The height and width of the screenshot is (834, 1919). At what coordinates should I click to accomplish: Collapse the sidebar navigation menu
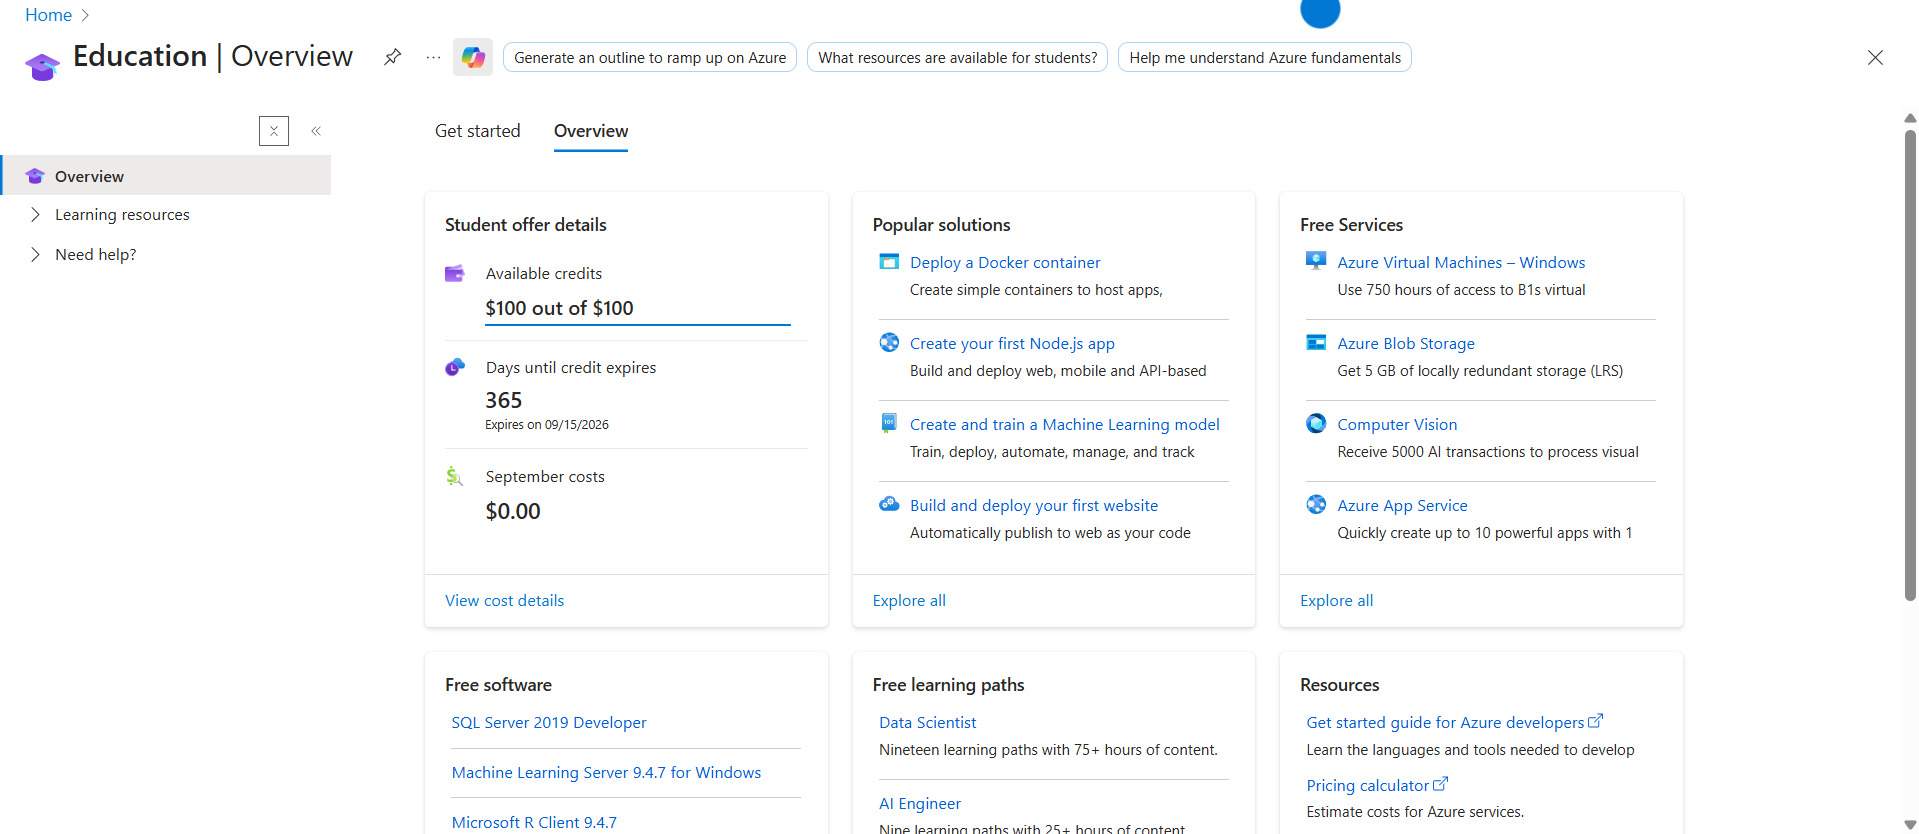point(316,131)
